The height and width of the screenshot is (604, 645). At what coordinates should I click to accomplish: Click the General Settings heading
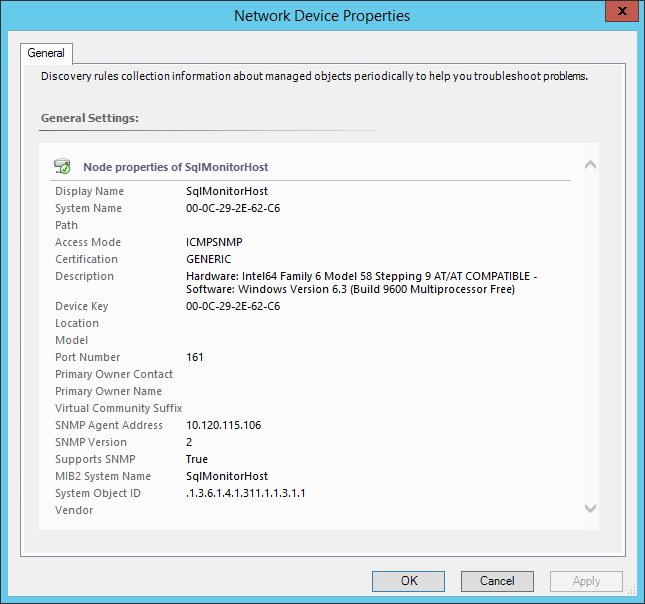tap(90, 118)
